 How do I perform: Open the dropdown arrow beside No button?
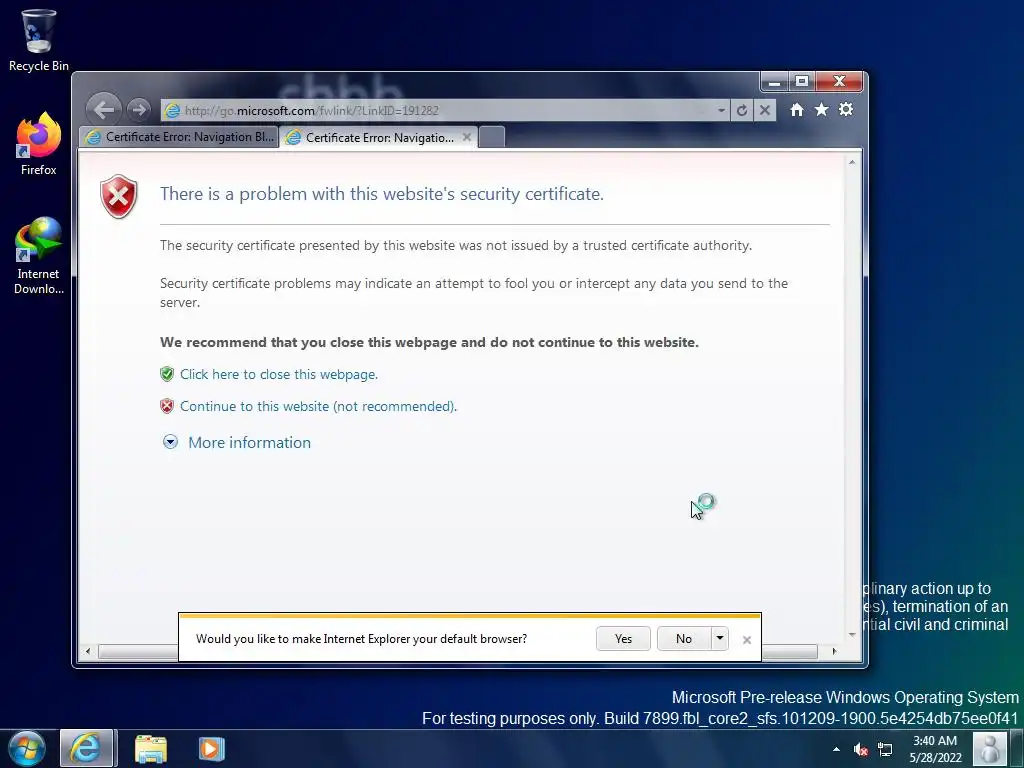tap(720, 639)
